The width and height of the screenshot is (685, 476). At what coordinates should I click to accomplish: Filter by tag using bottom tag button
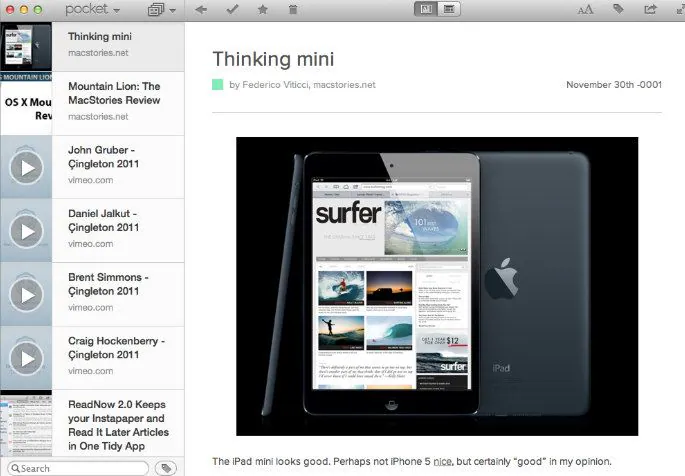(166, 468)
